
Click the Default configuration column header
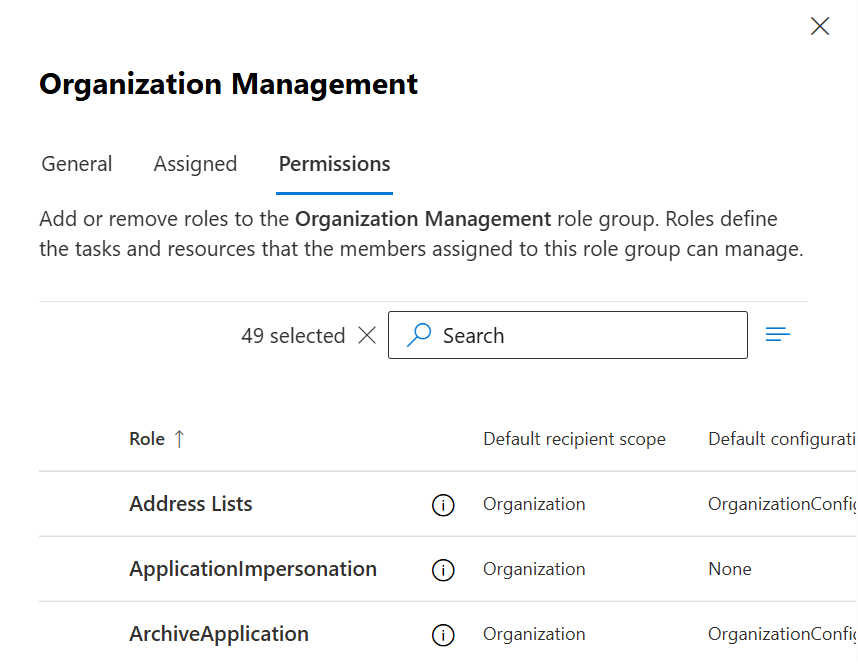(782, 439)
